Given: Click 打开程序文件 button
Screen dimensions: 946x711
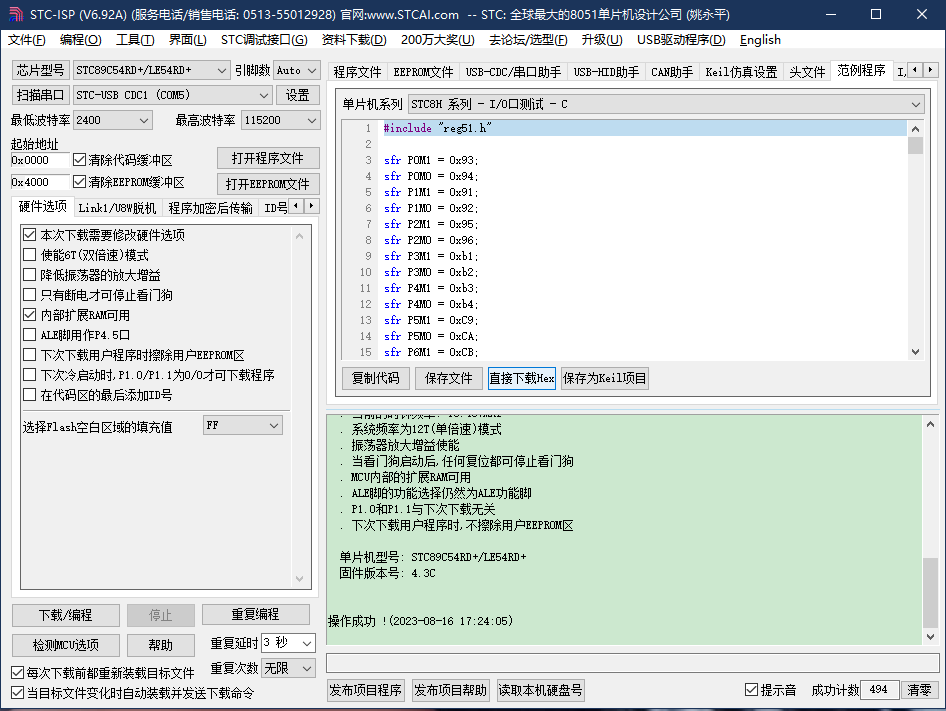Looking at the screenshot, I should click(x=268, y=158).
